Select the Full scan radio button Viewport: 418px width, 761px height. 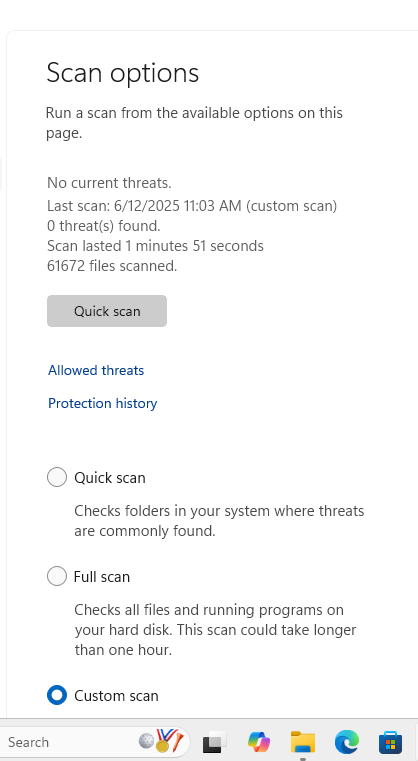pos(57,576)
